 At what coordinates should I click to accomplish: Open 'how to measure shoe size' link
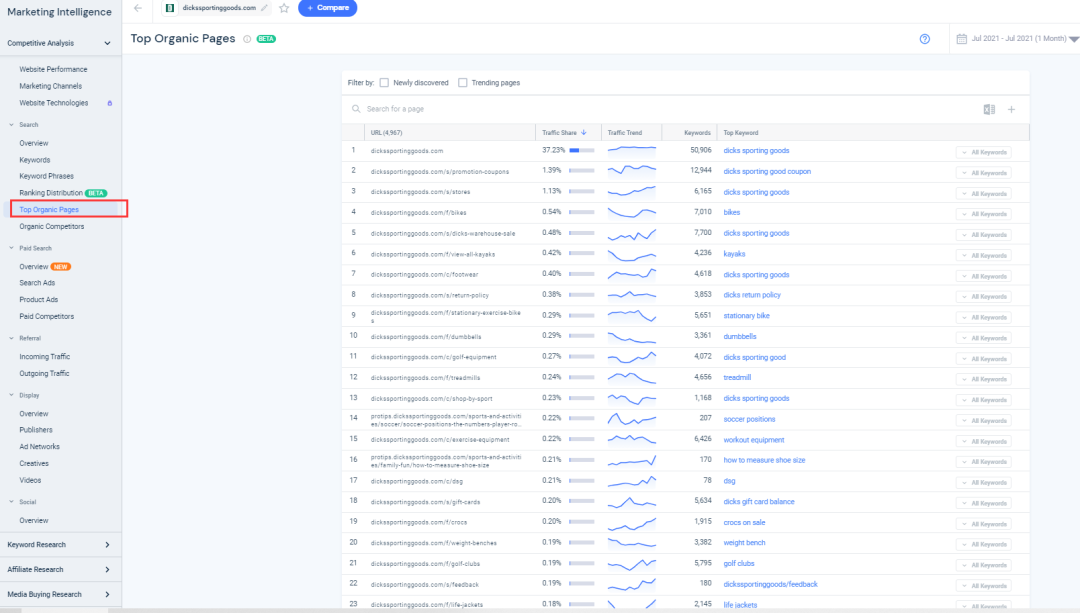pos(764,460)
